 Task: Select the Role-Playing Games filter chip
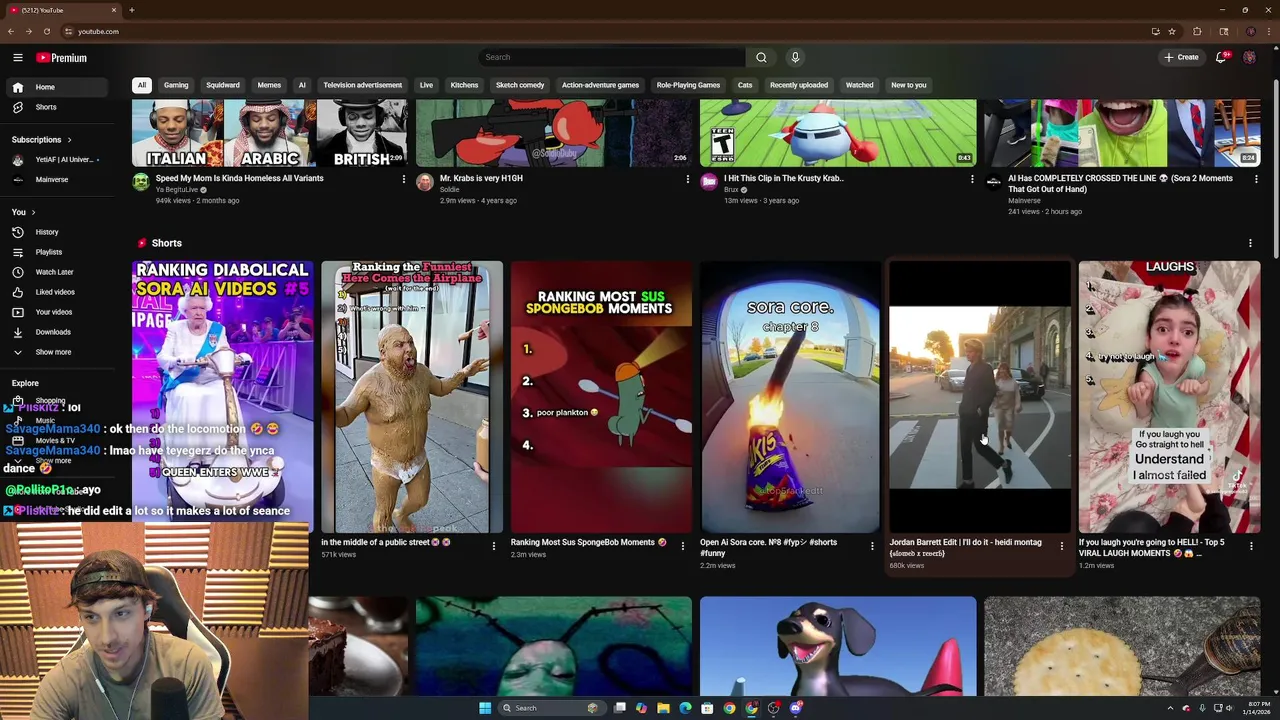688,85
